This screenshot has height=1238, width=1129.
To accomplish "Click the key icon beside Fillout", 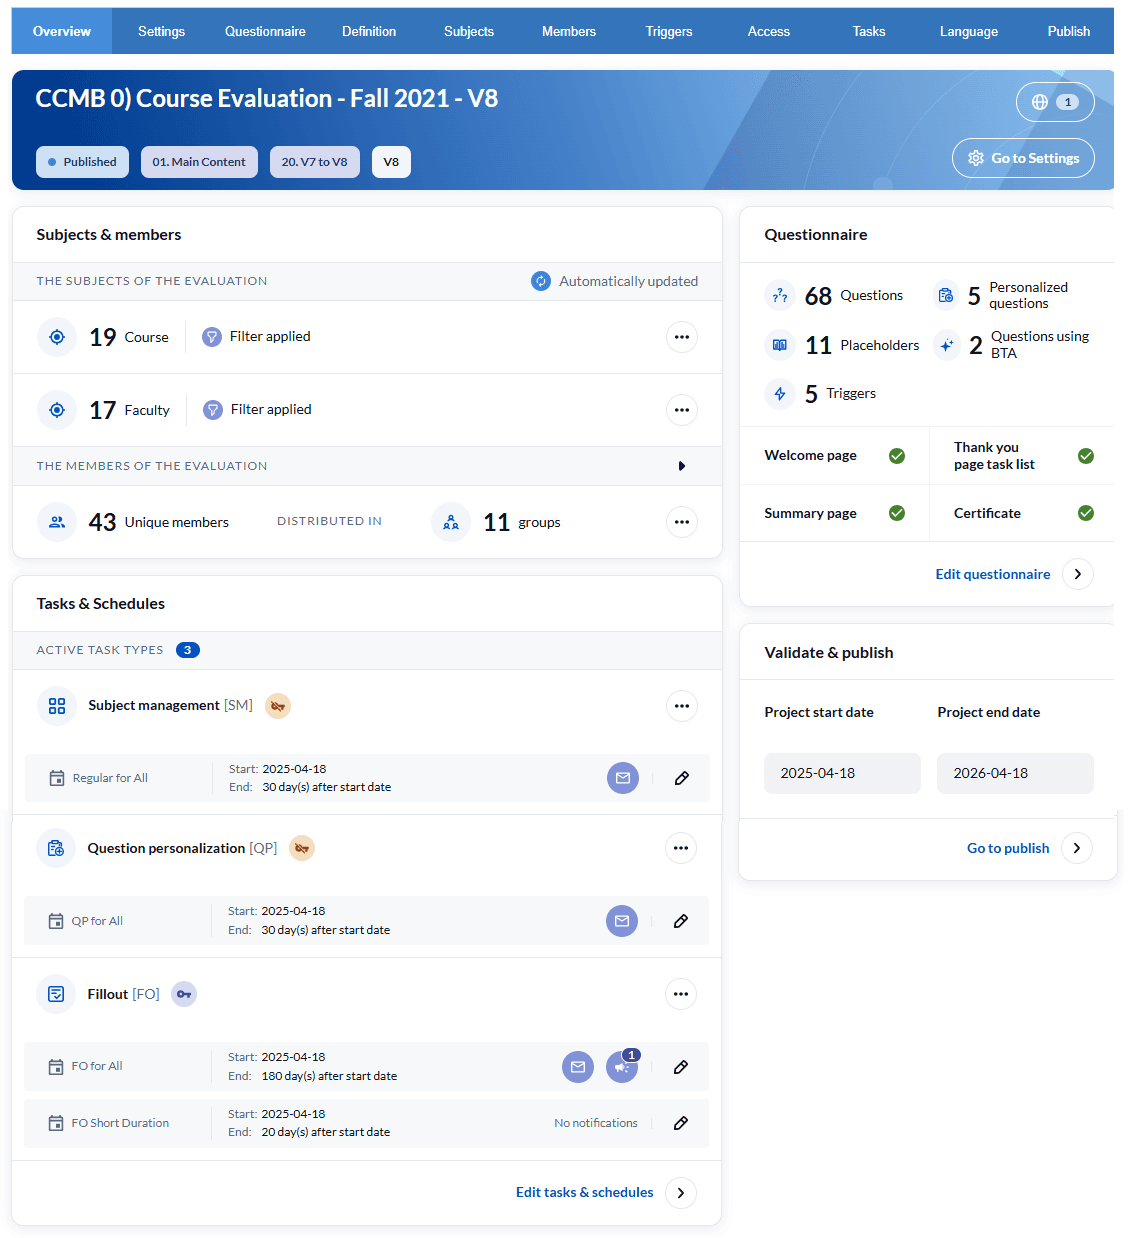I will 184,994.
